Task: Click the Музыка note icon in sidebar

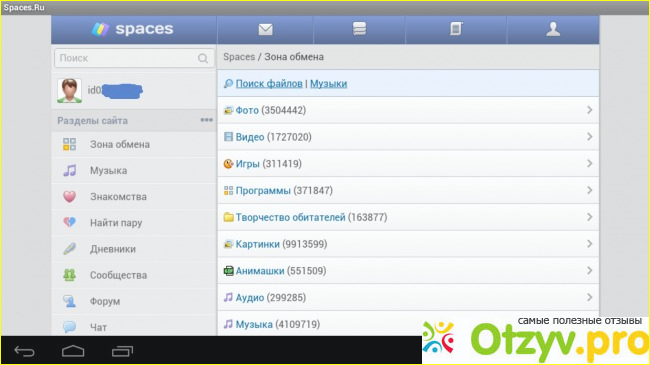Action: [69, 170]
